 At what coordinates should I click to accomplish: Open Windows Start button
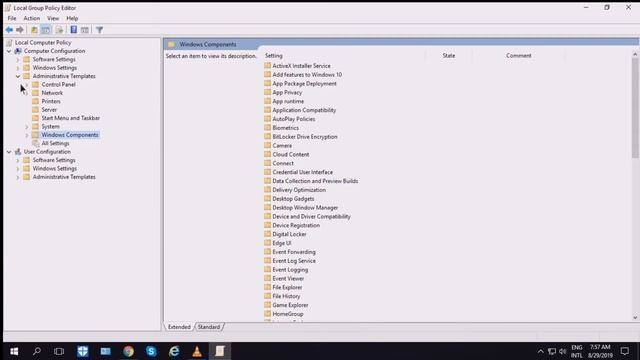click(x=14, y=351)
